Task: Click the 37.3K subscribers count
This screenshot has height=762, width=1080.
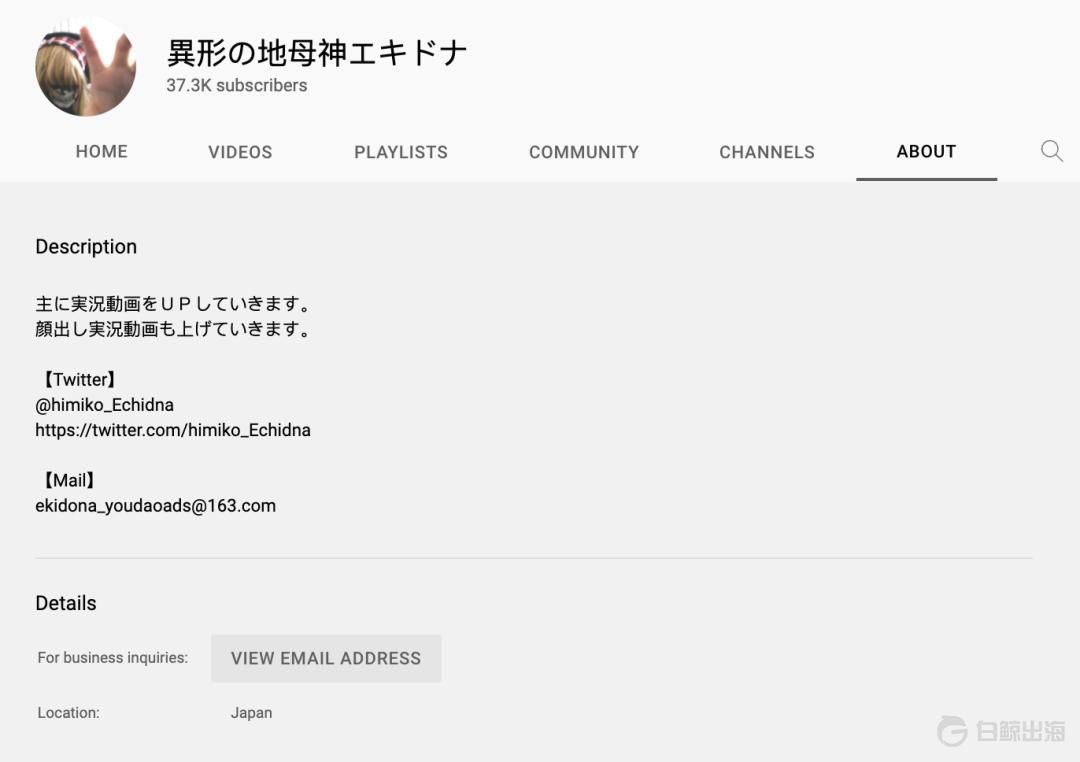Action: pos(237,86)
